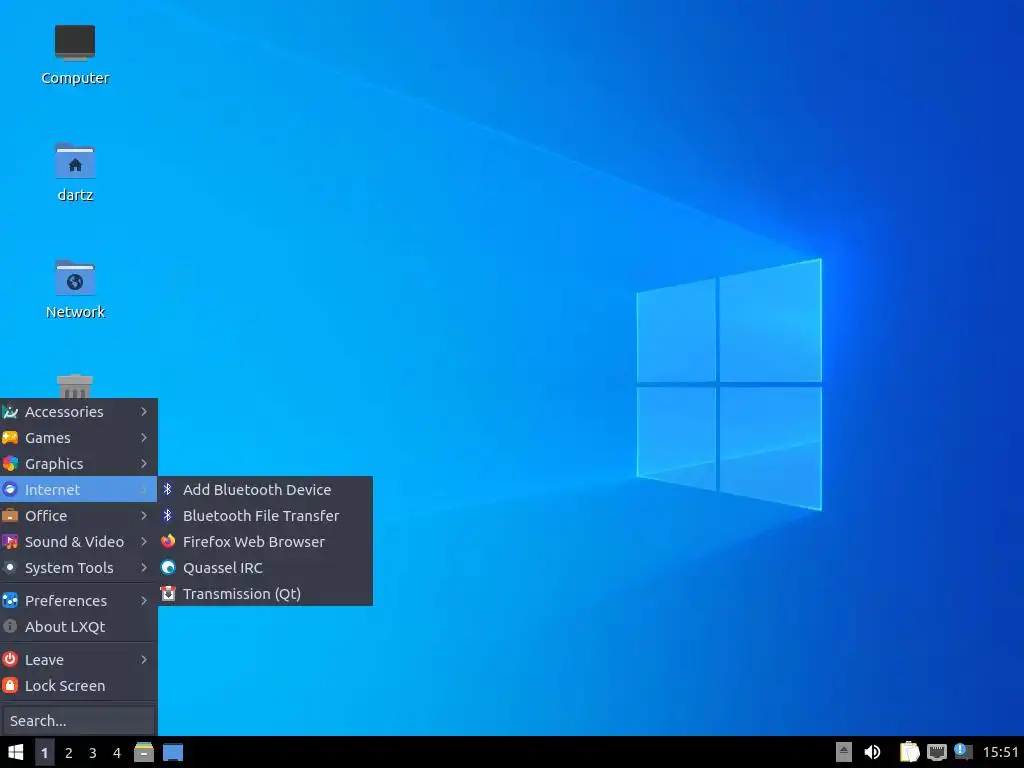Click the Firefox logo icon

[x=168, y=541]
